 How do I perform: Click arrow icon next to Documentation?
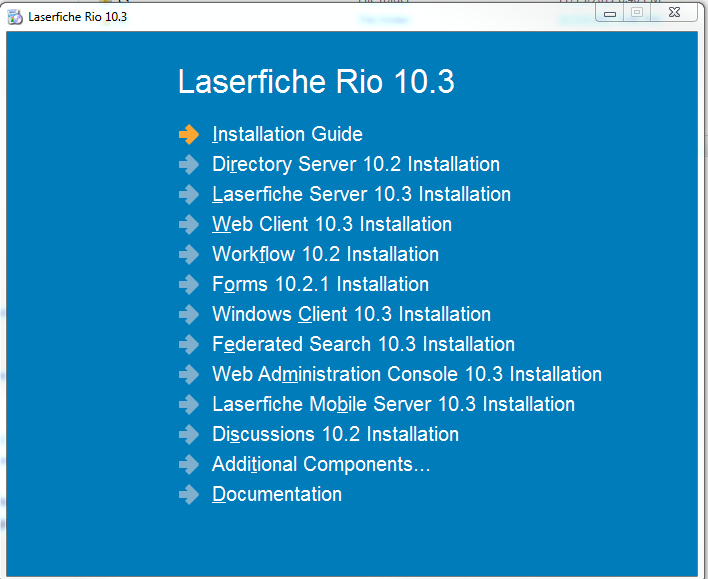[x=189, y=495]
